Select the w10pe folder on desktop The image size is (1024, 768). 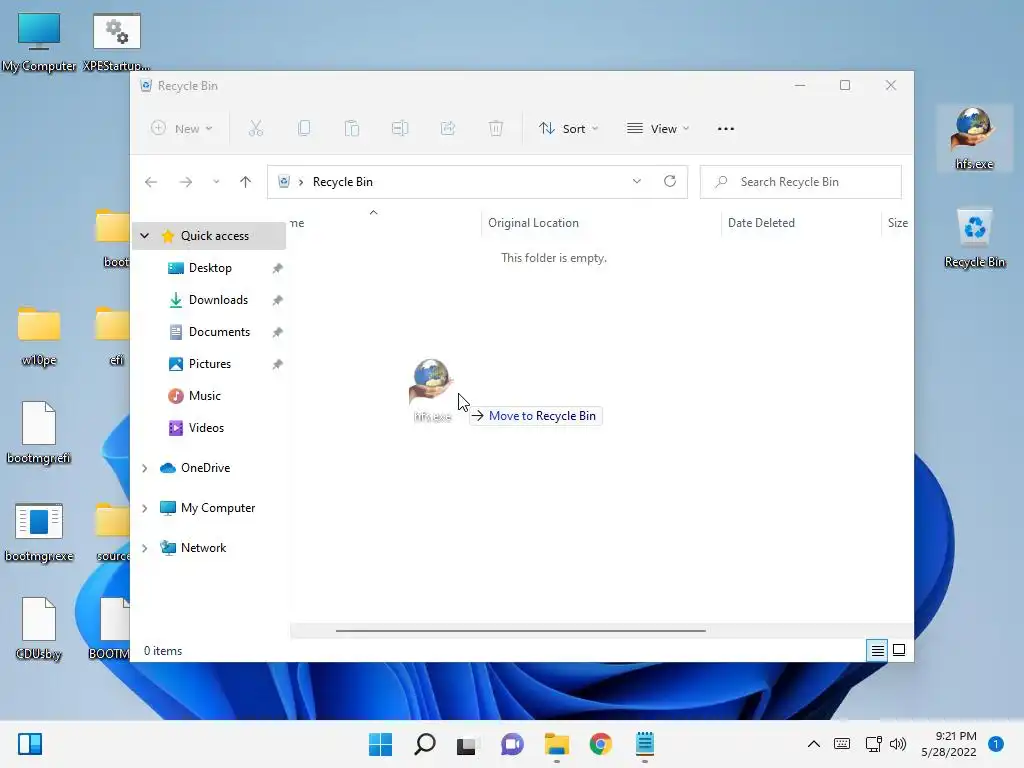pyautogui.click(x=39, y=337)
